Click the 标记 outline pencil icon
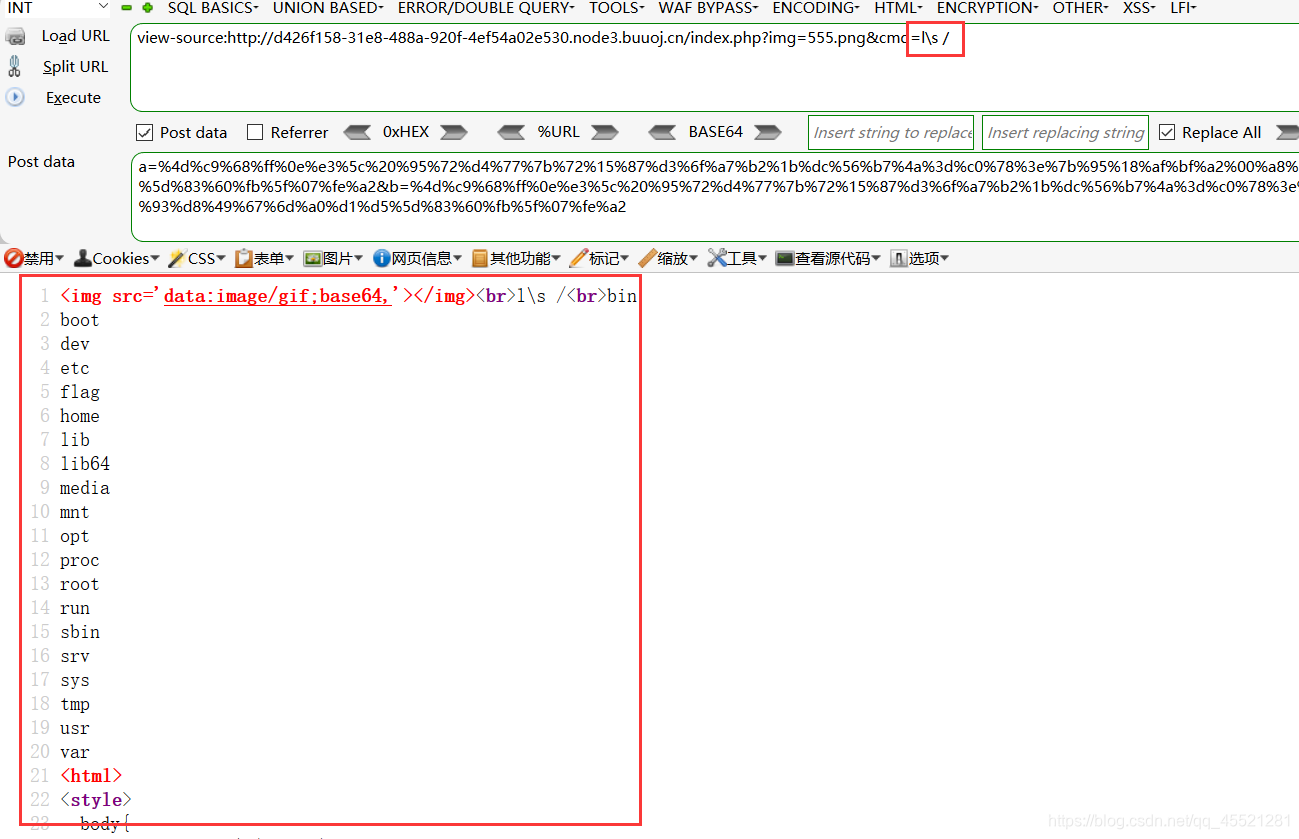Image resolution: width=1299 pixels, height=839 pixels. pyautogui.click(x=578, y=258)
